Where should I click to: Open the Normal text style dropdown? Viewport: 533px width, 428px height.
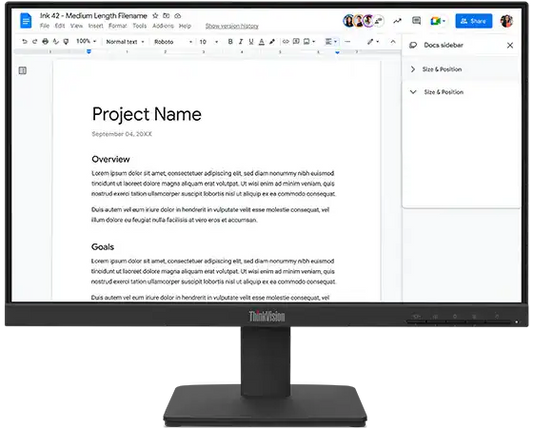pyautogui.click(x=125, y=42)
